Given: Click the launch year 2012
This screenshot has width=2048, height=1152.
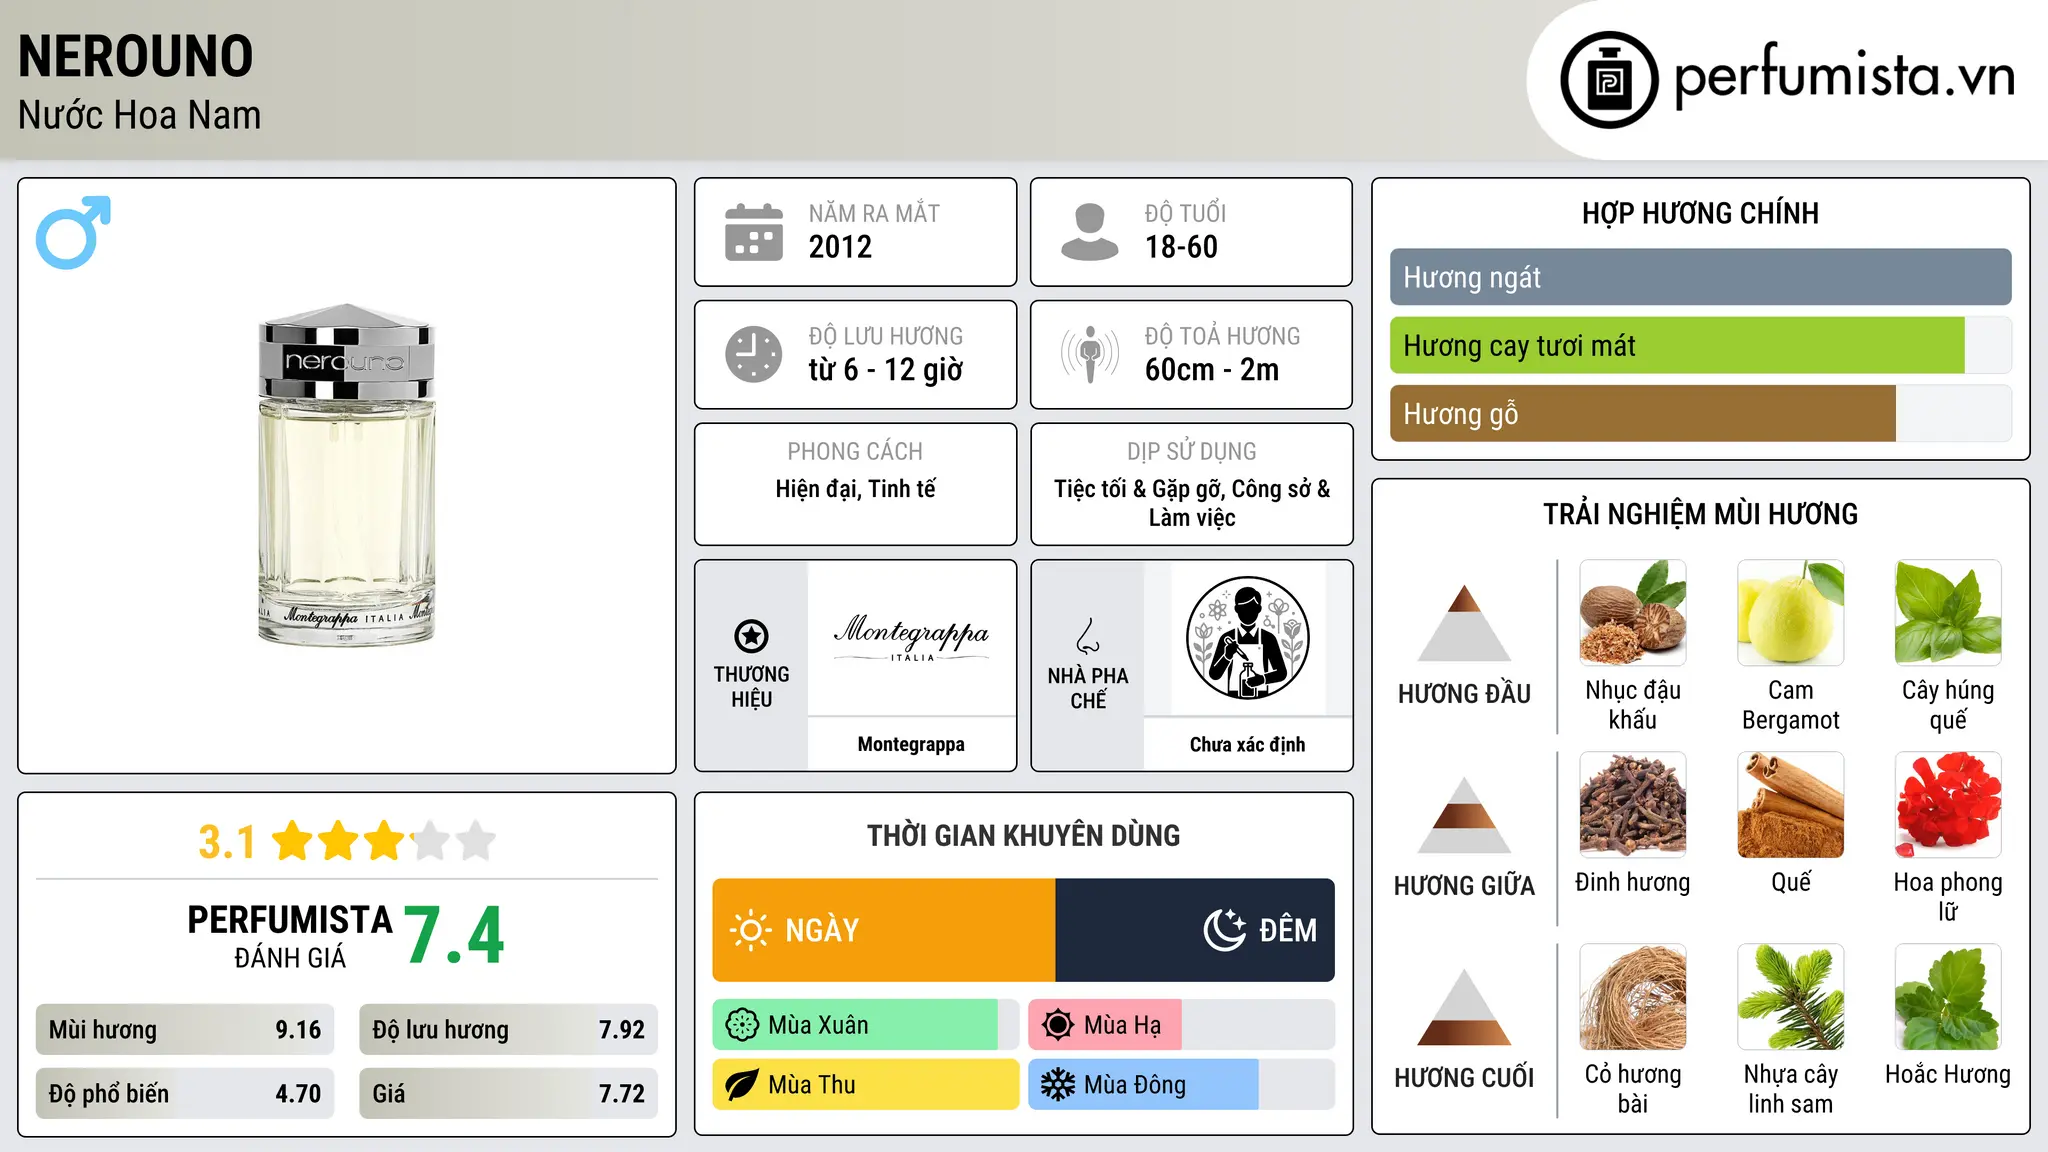Looking at the screenshot, I should click(840, 247).
